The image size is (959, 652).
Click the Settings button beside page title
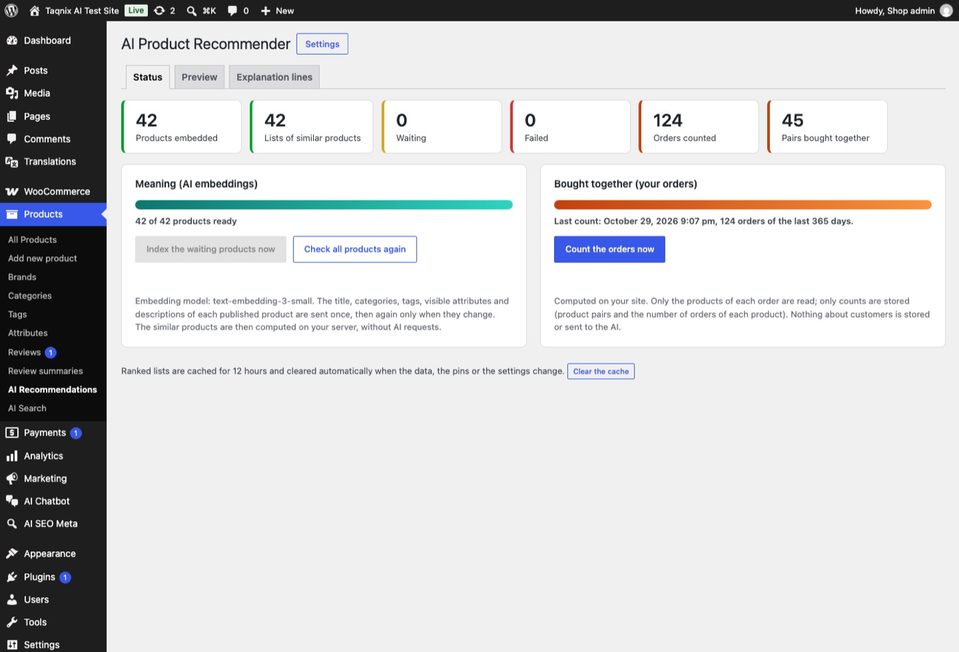[322, 44]
